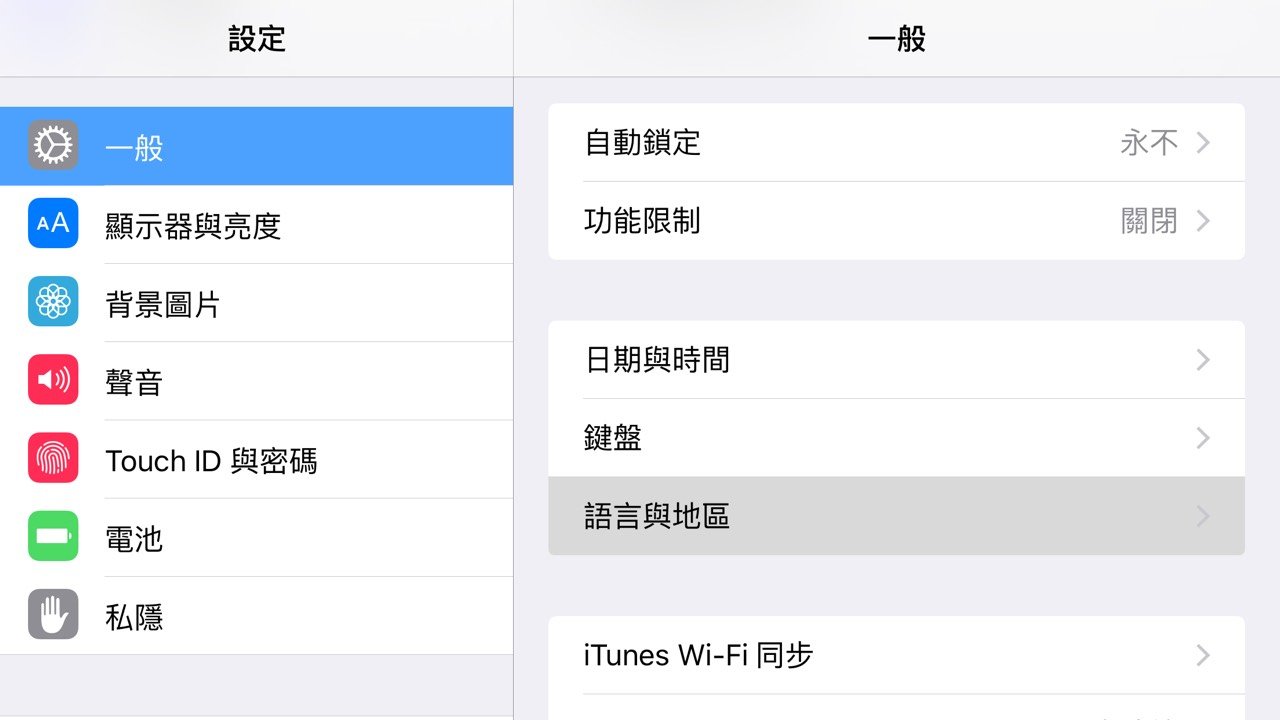Expand the 功能限制 row chevron
The height and width of the screenshot is (720, 1280).
(x=1203, y=221)
